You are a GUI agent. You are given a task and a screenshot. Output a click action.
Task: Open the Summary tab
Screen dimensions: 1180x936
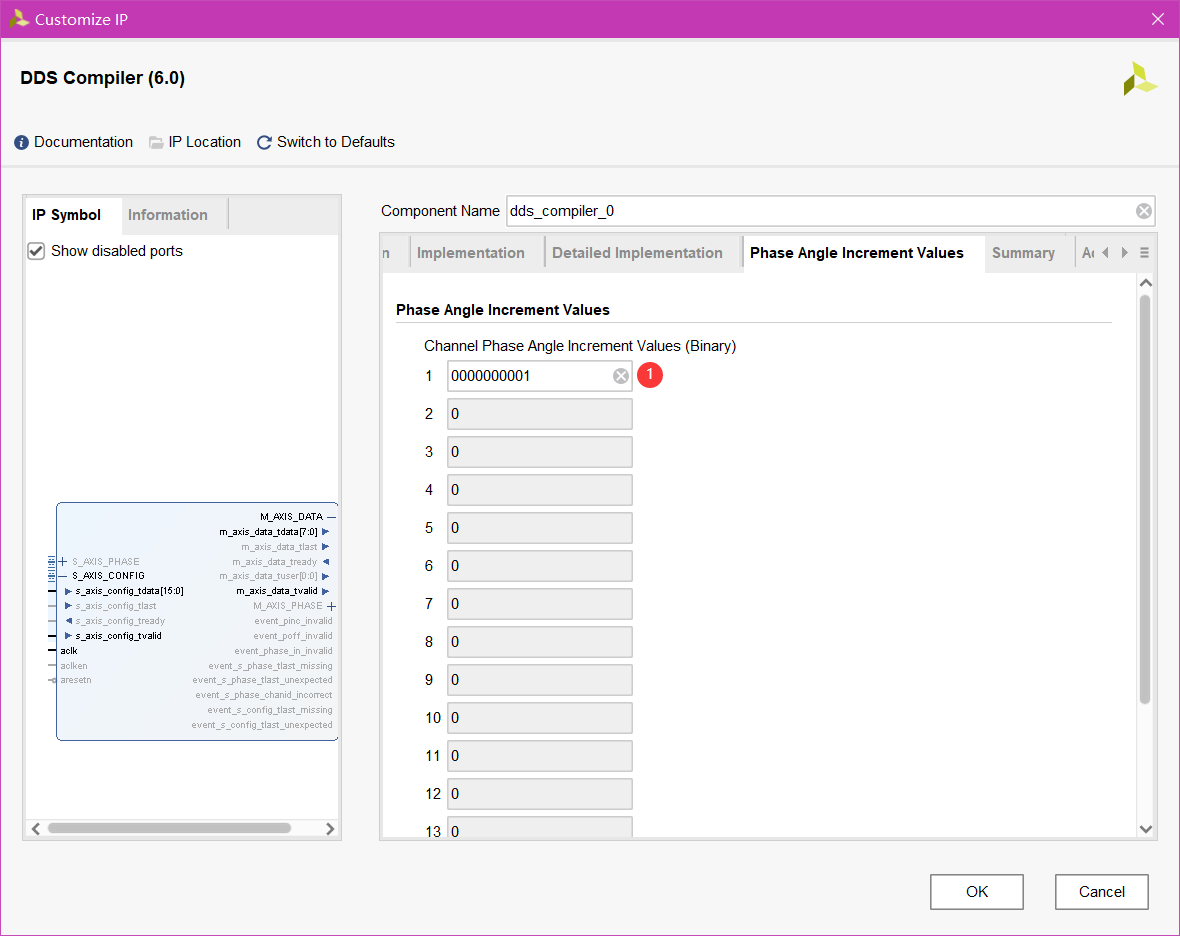1023,253
